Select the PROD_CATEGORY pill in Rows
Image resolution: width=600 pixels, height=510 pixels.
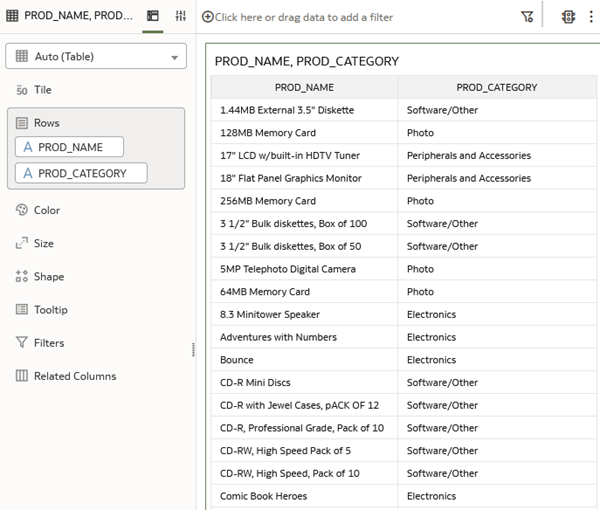tap(81, 173)
